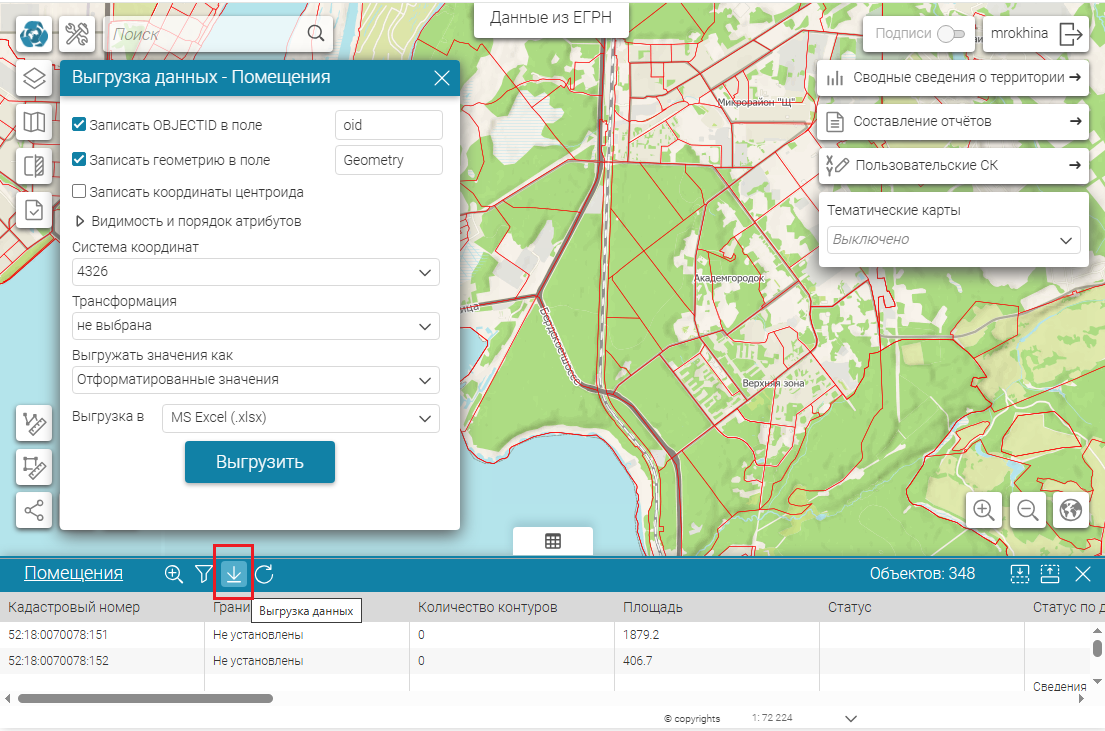Toggle the Подписи switch
The image size is (1105, 731).
(x=950, y=34)
